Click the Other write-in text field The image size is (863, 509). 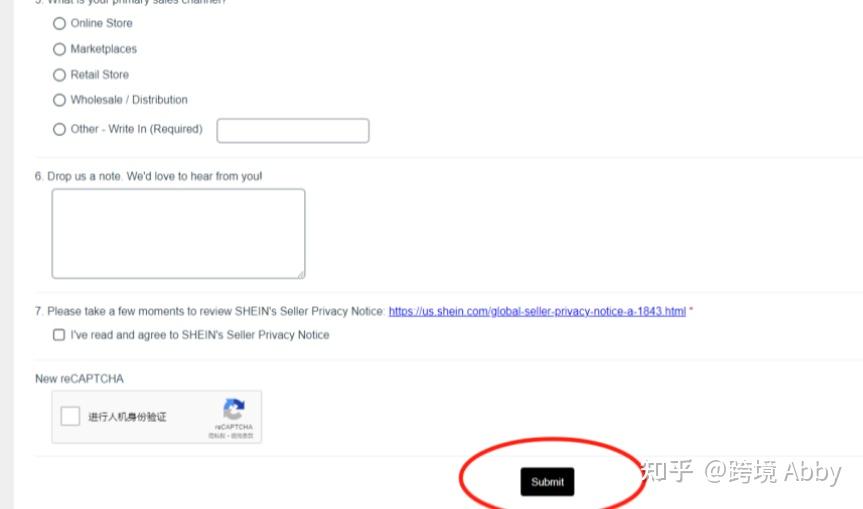pos(293,131)
